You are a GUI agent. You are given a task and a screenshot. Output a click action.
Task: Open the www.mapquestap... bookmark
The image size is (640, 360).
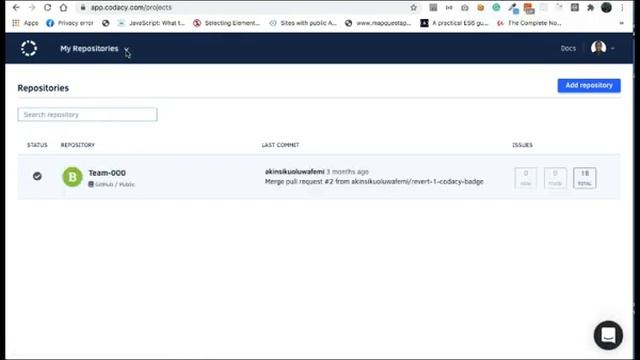point(378,23)
